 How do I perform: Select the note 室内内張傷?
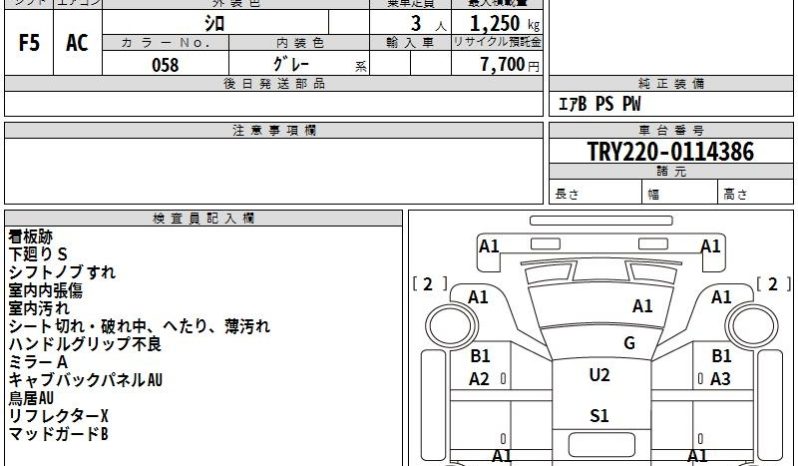pos(45,290)
